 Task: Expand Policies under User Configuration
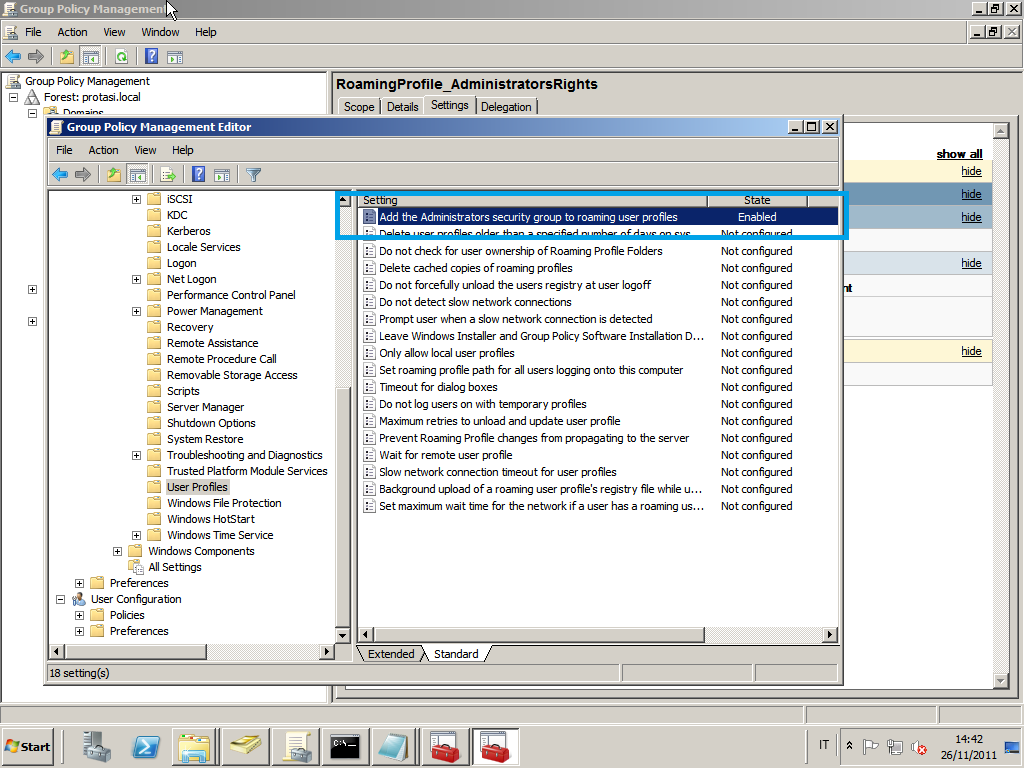point(80,616)
